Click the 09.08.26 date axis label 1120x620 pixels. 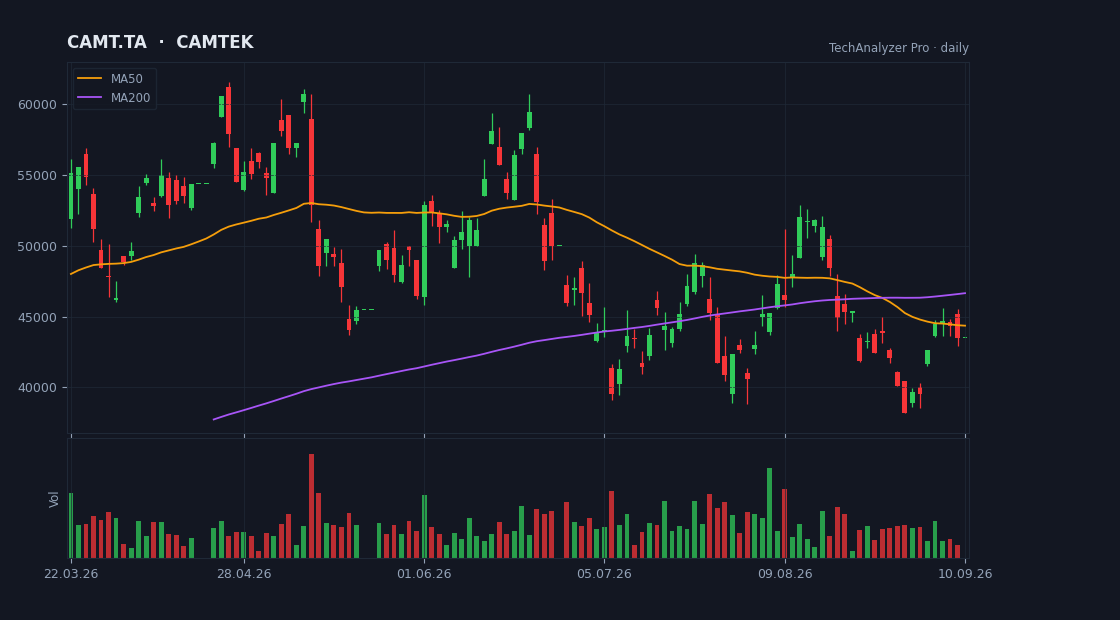[785, 574]
